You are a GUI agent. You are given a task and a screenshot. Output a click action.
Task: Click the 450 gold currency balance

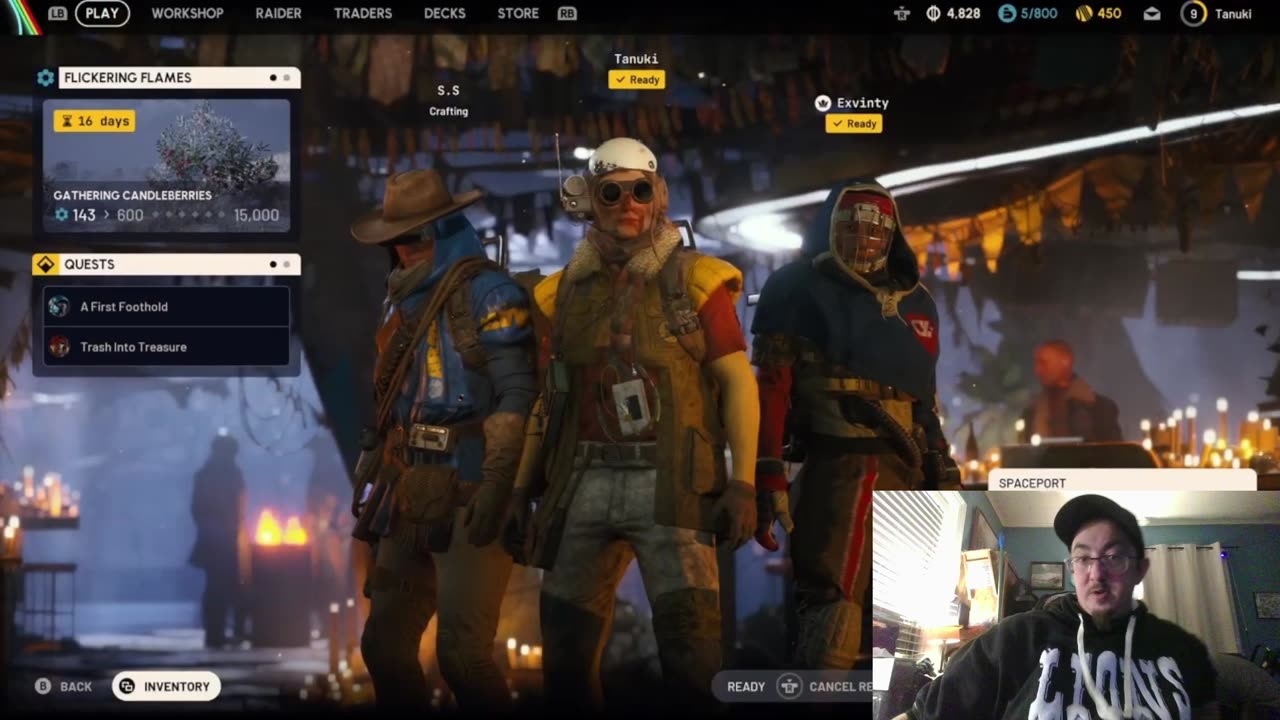click(x=1109, y=14)
